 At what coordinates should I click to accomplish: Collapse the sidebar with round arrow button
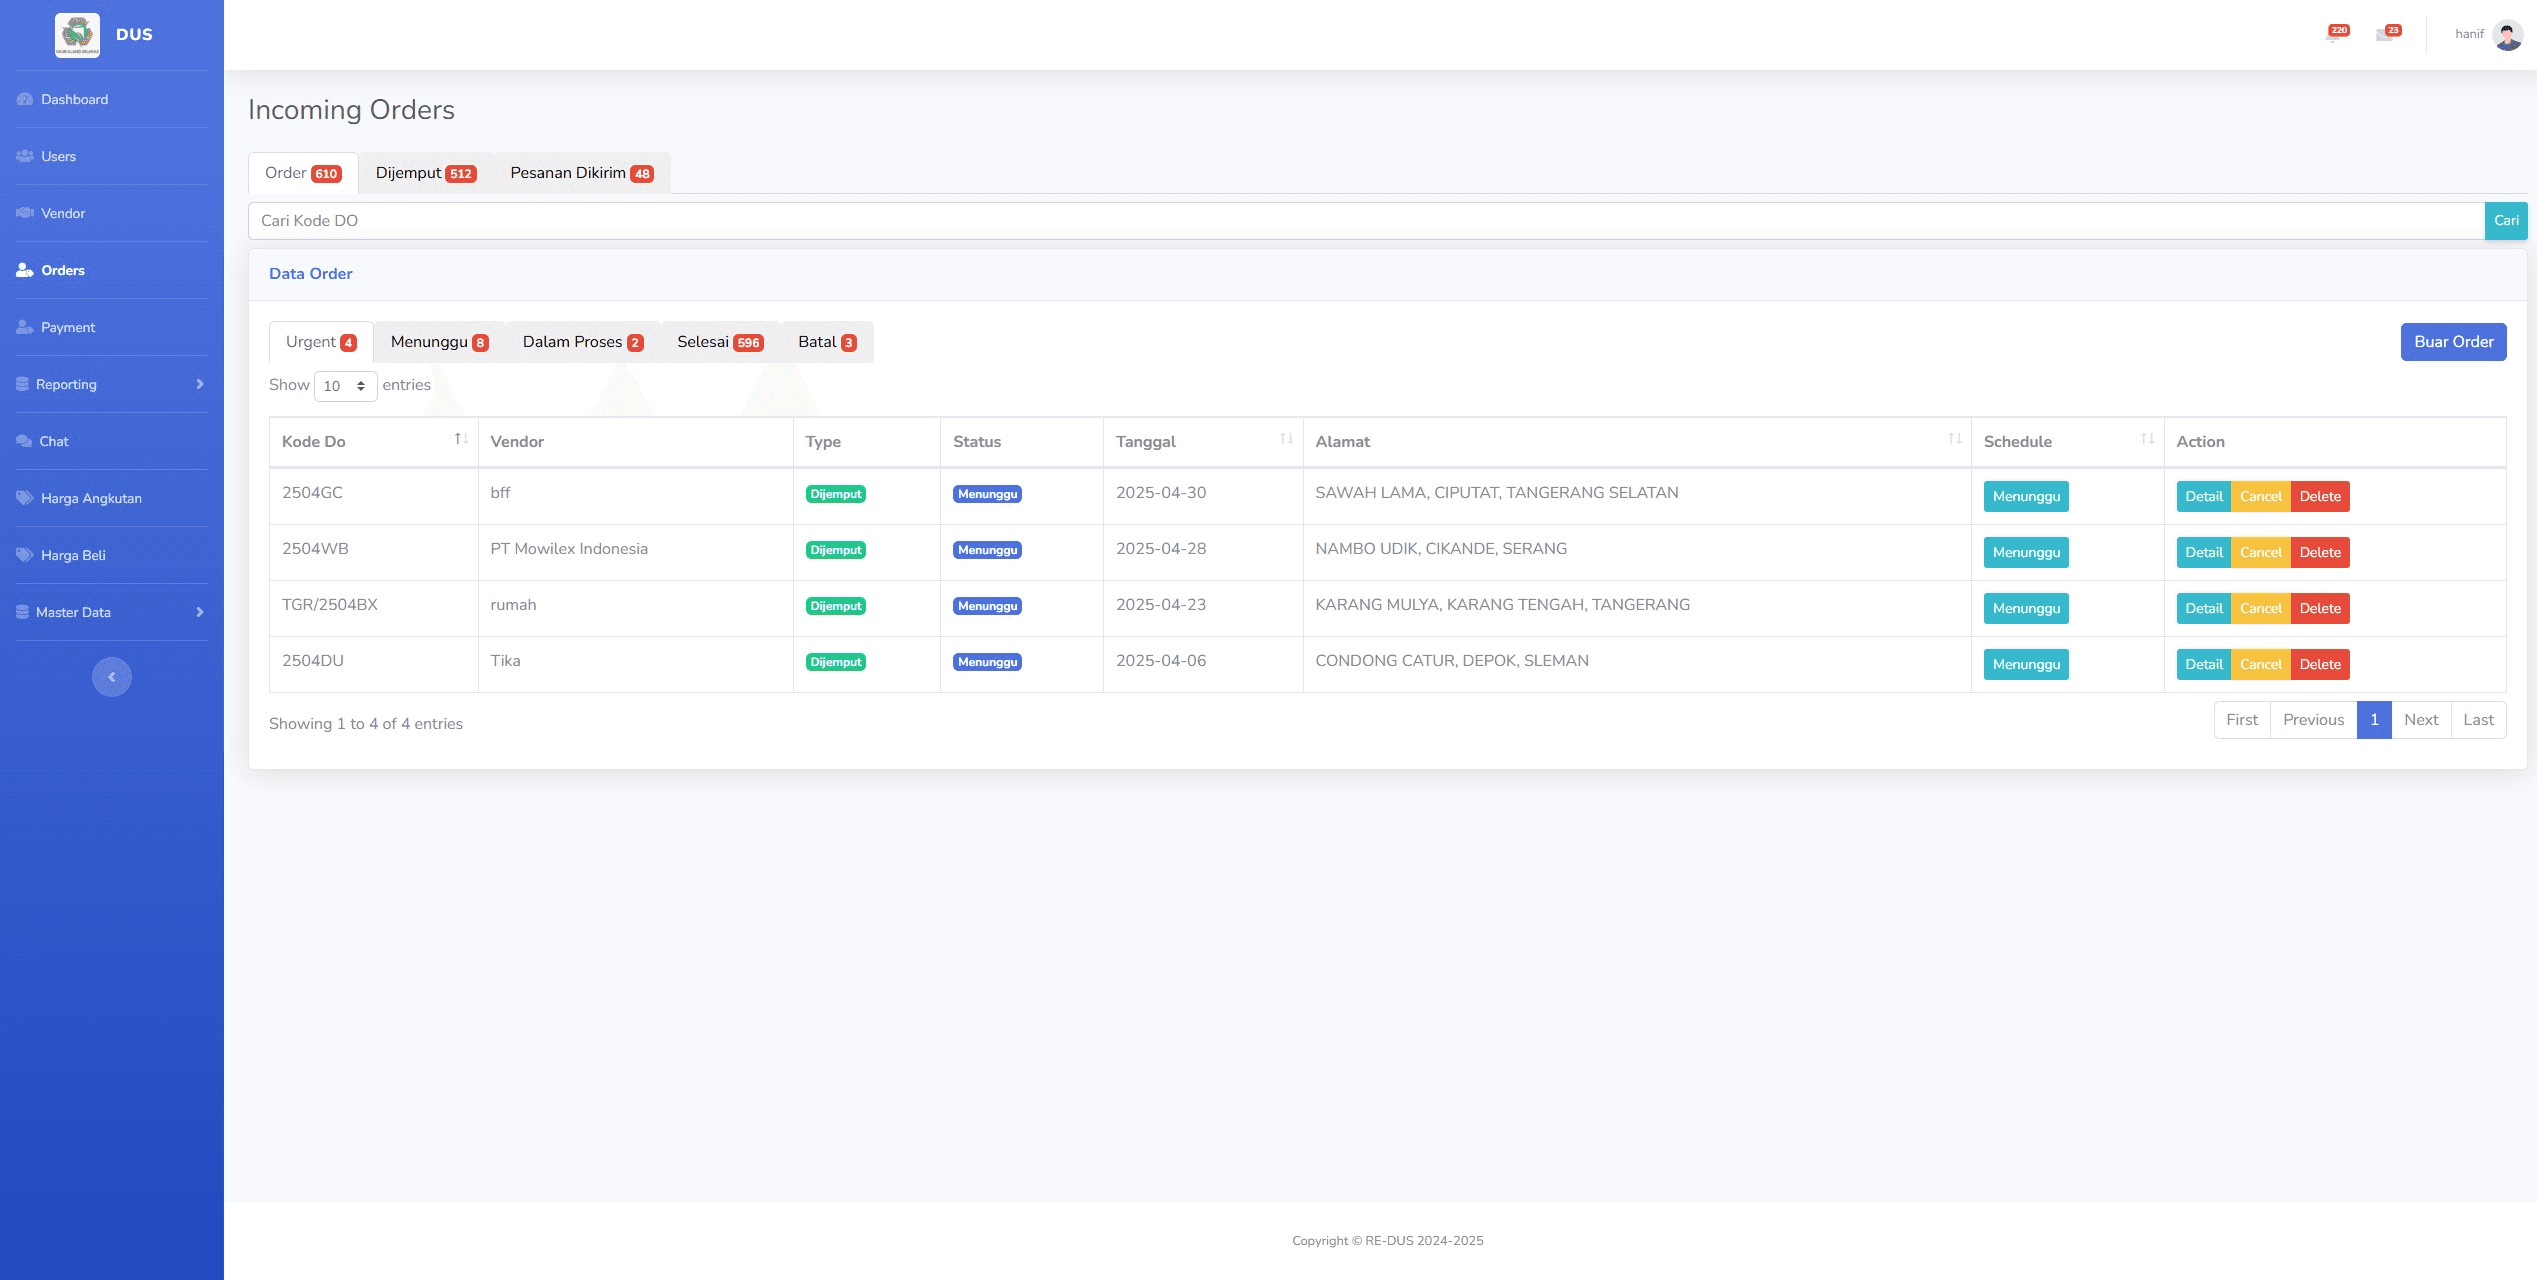[x=112, y=677]
